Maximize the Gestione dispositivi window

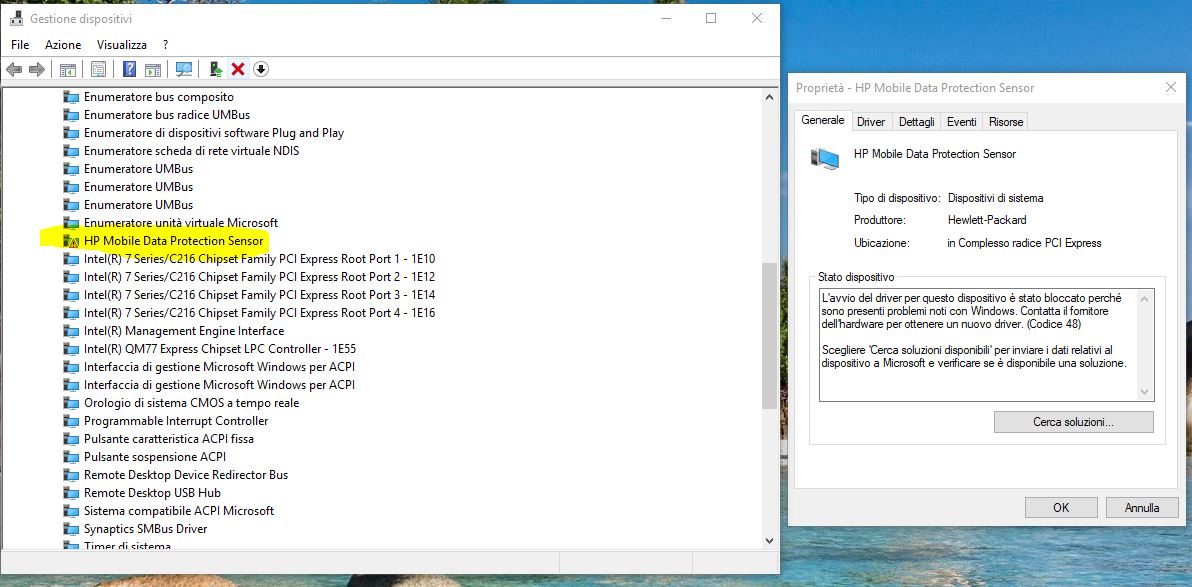pyautogui.click(x=711, y=18)
